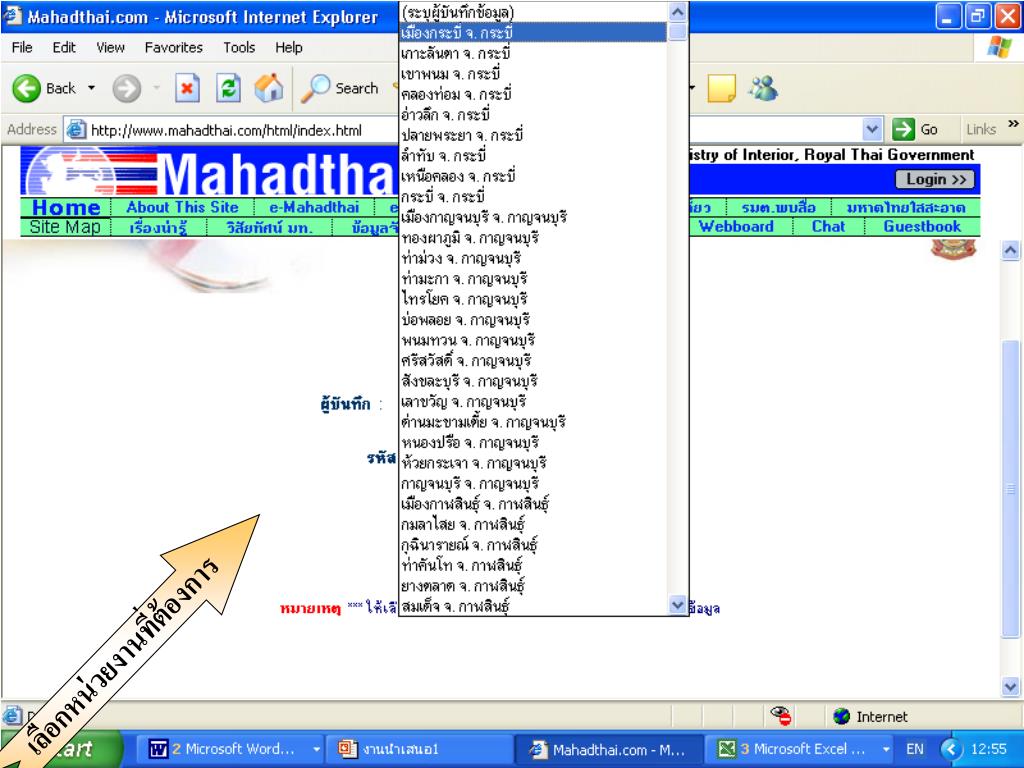The width and height of the screenshot is (1024, 768).
Task: Go to the Home navigation link
Action: coord(66,208)
